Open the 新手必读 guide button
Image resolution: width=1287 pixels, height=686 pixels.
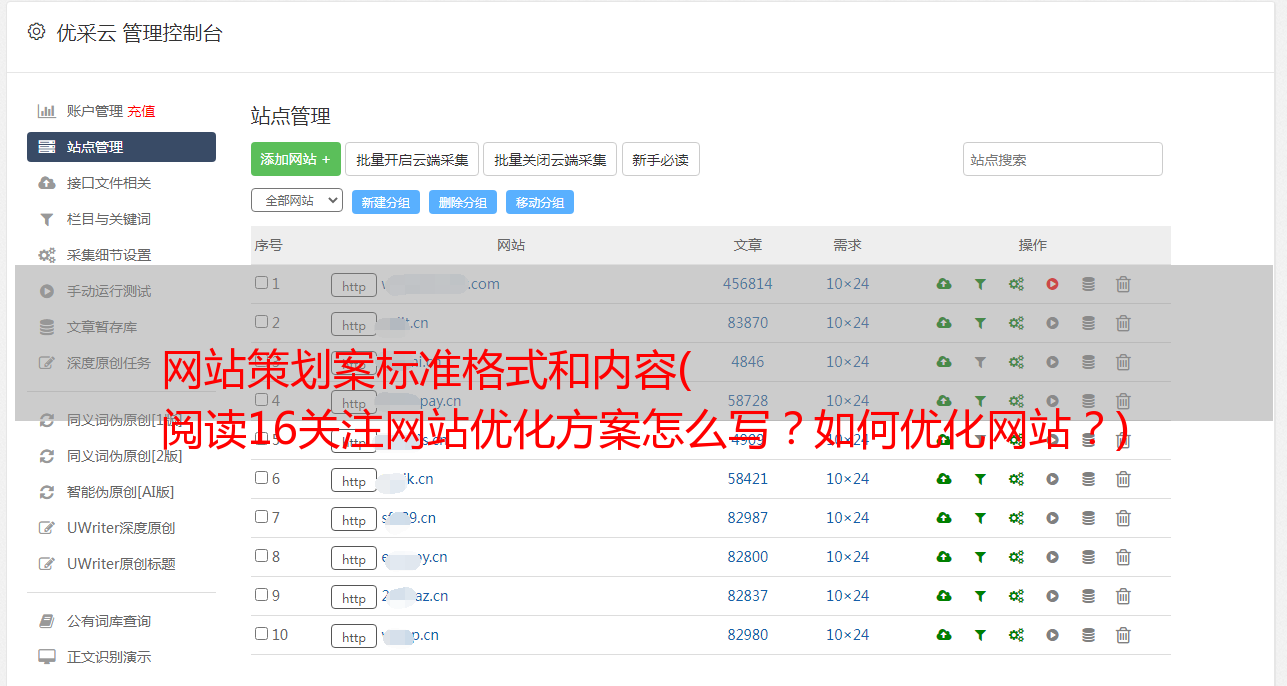[660, 159]
